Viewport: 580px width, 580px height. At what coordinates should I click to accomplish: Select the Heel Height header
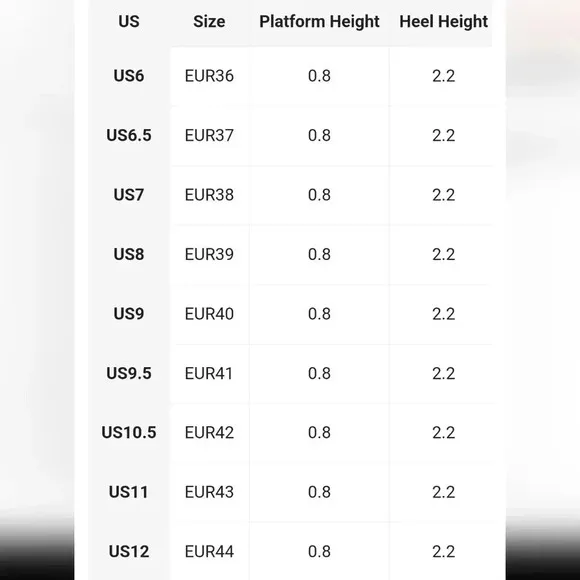(444, 21)
